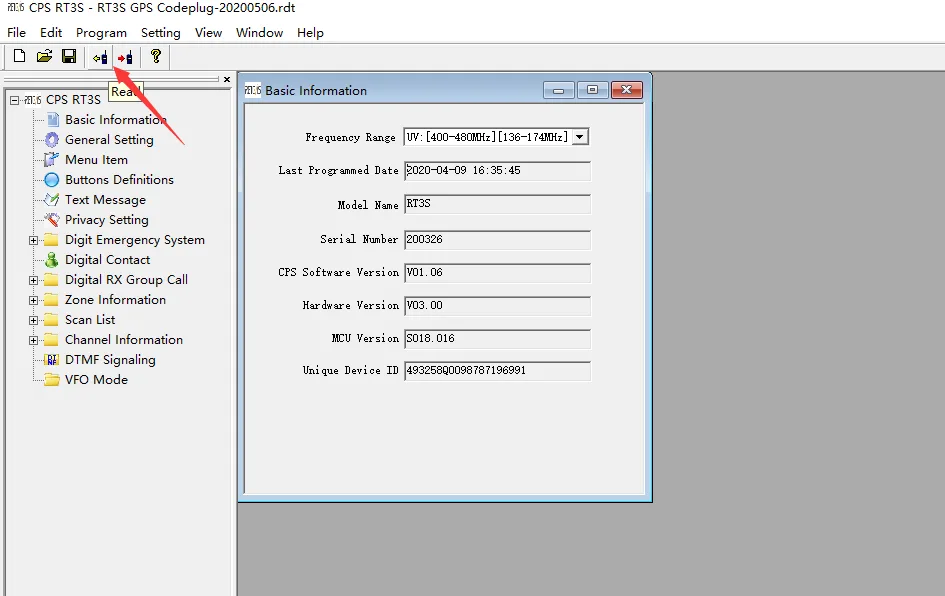Open the View menu

click(209, 33)
